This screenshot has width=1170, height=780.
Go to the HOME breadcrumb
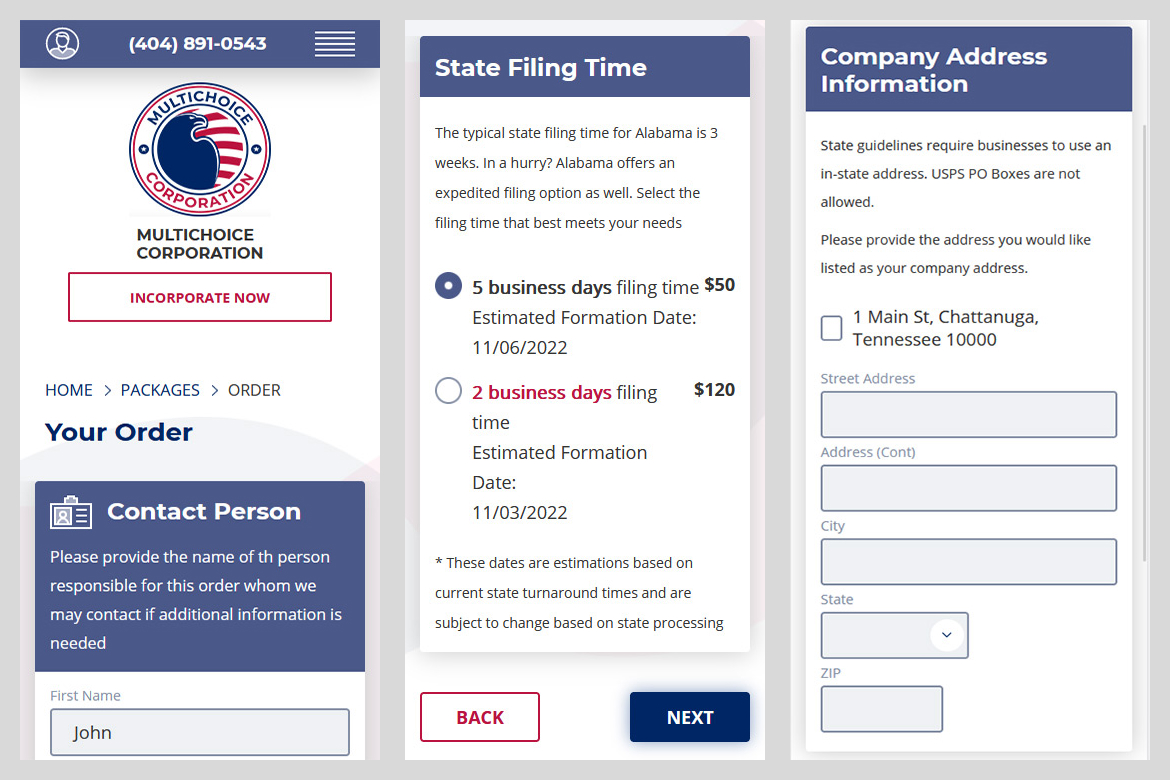pos(69,390)
